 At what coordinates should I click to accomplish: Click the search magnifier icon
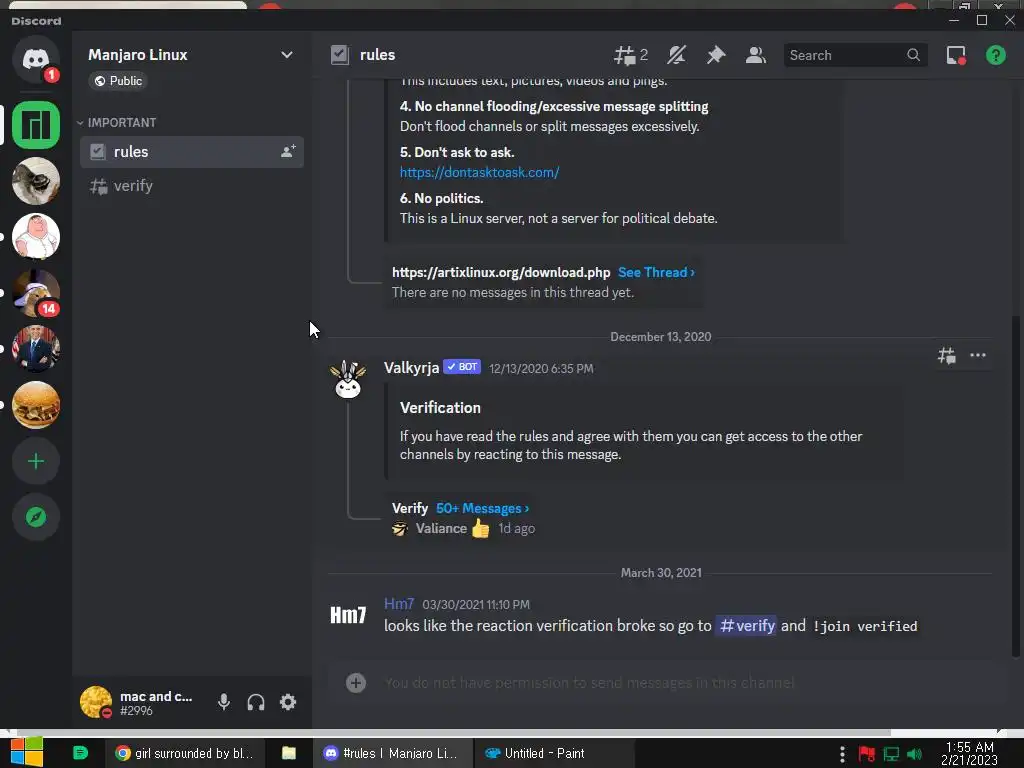914,56
